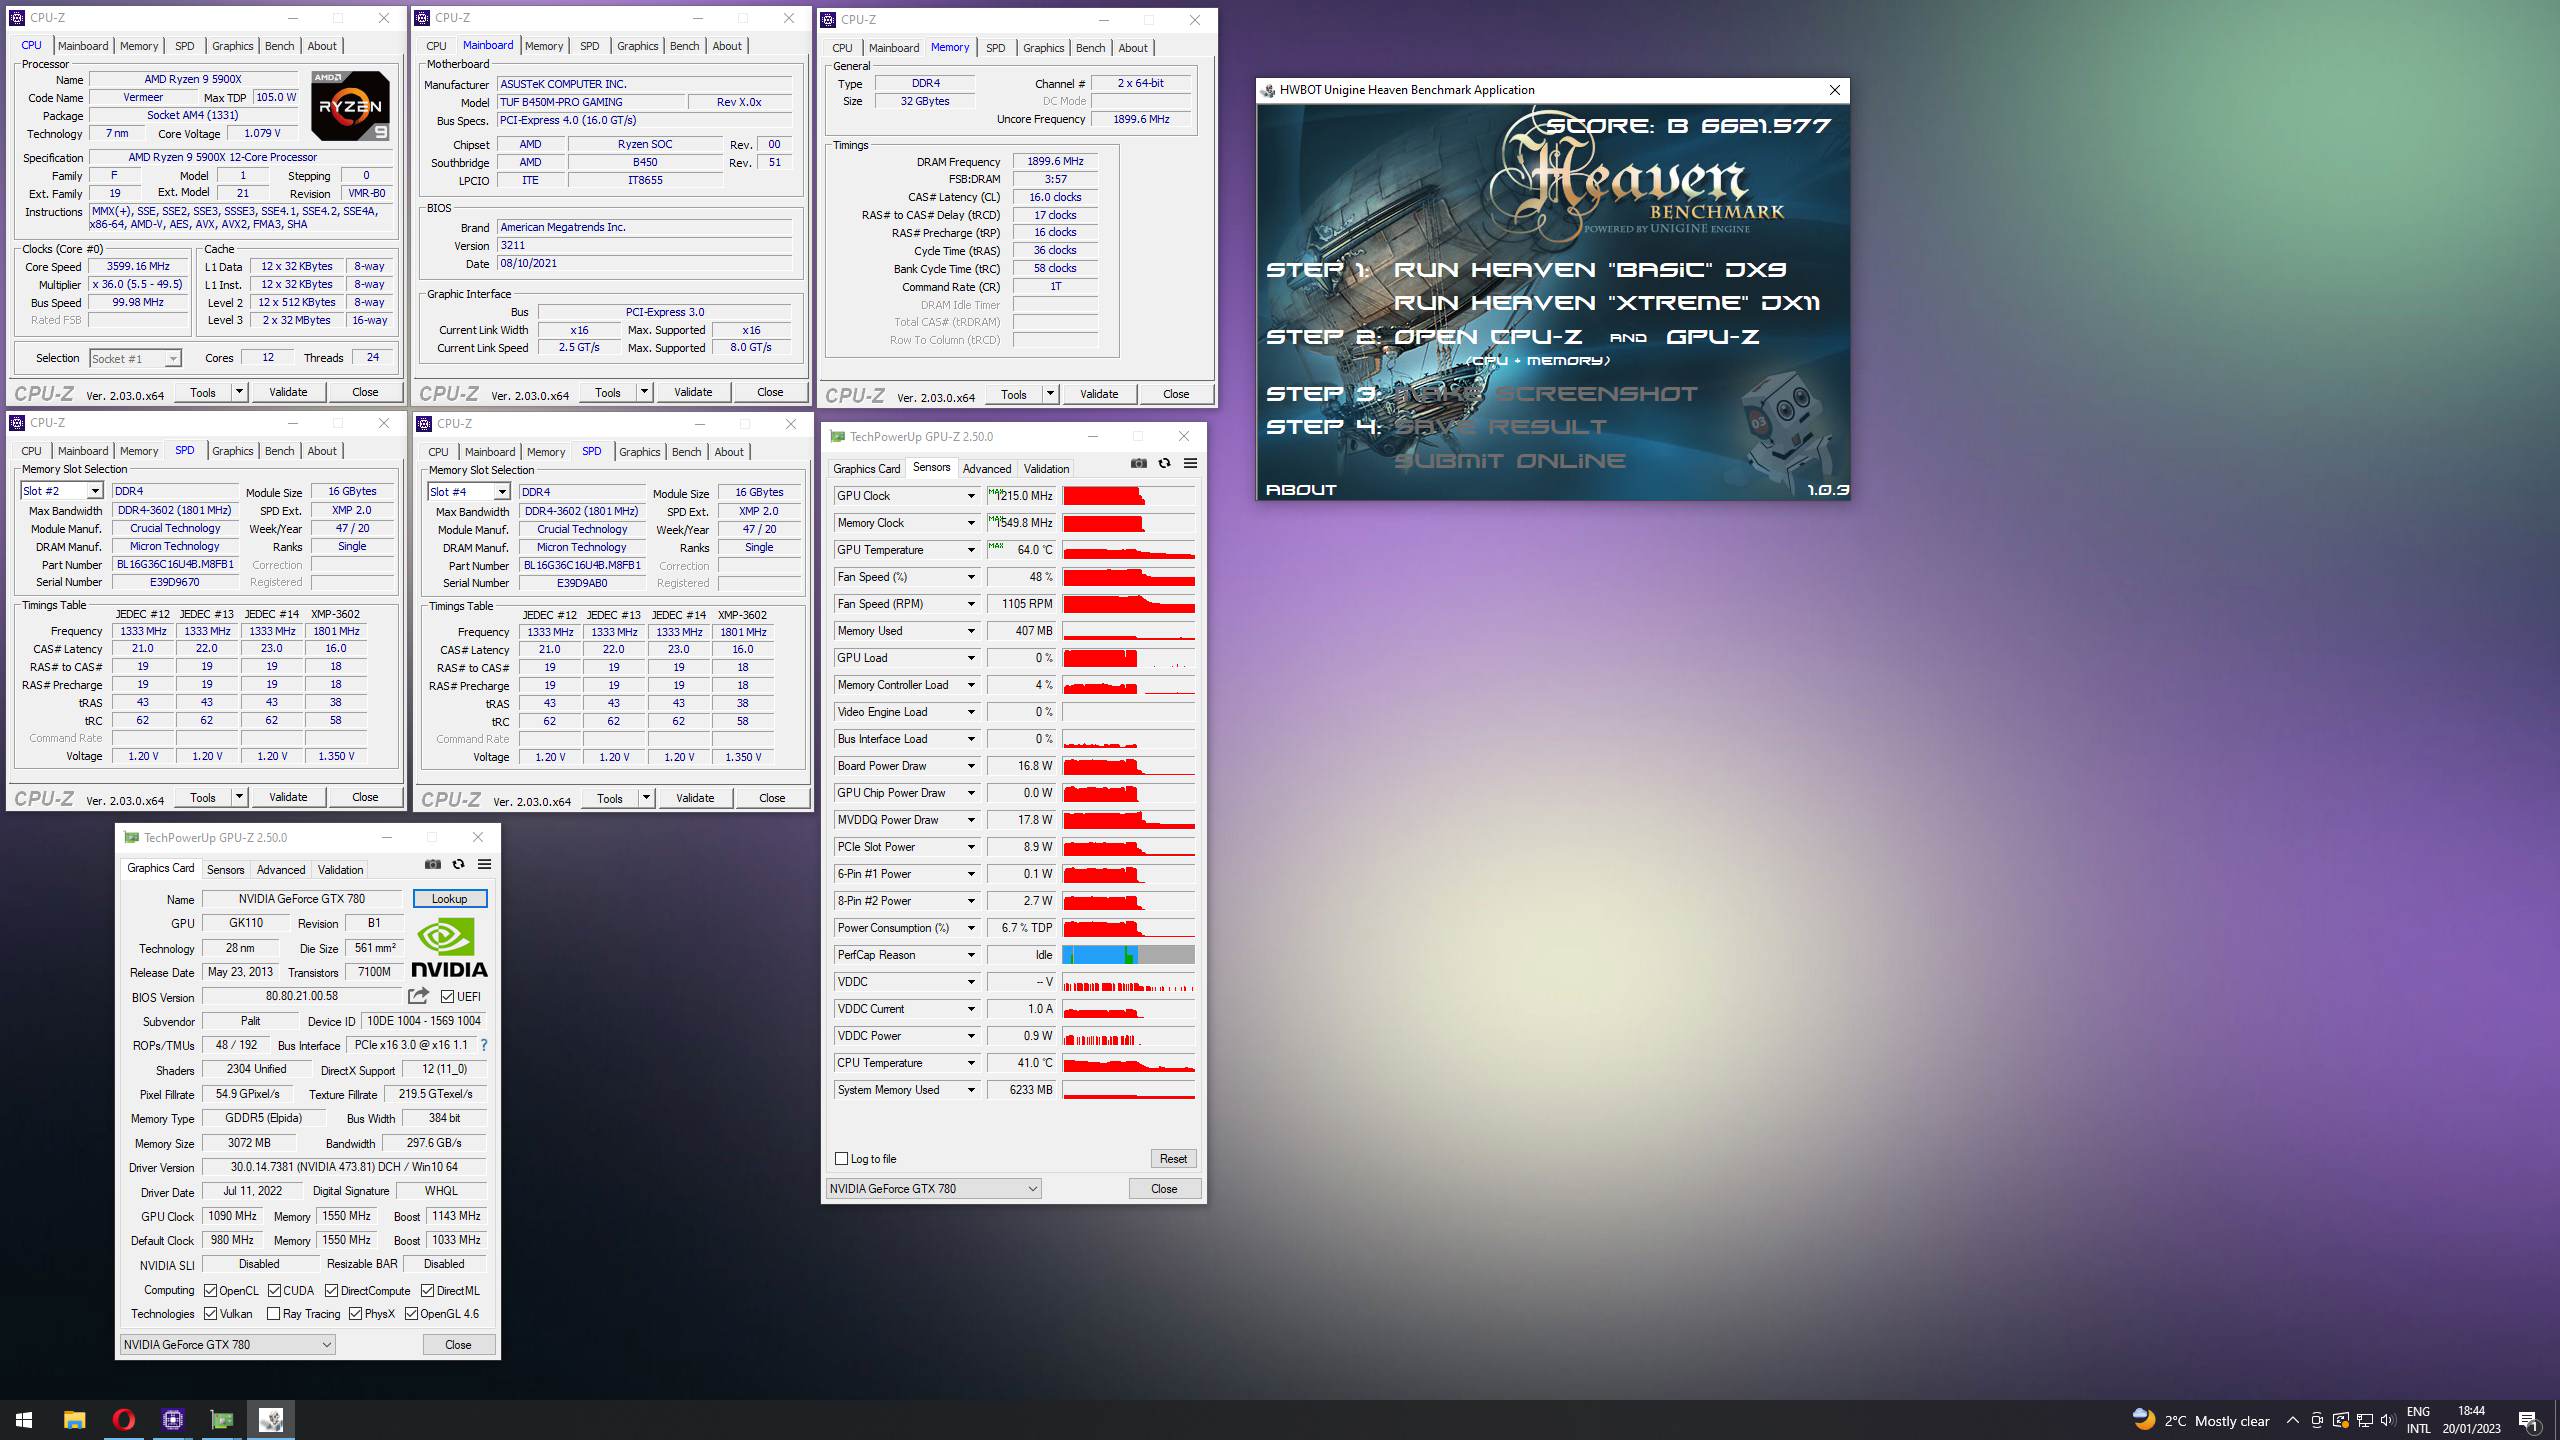Image resolution: width=2560 pixels, height=1440 pixels.
Task: Click the Lookup button in GPU-Z
Action: (x=450, y=899)
